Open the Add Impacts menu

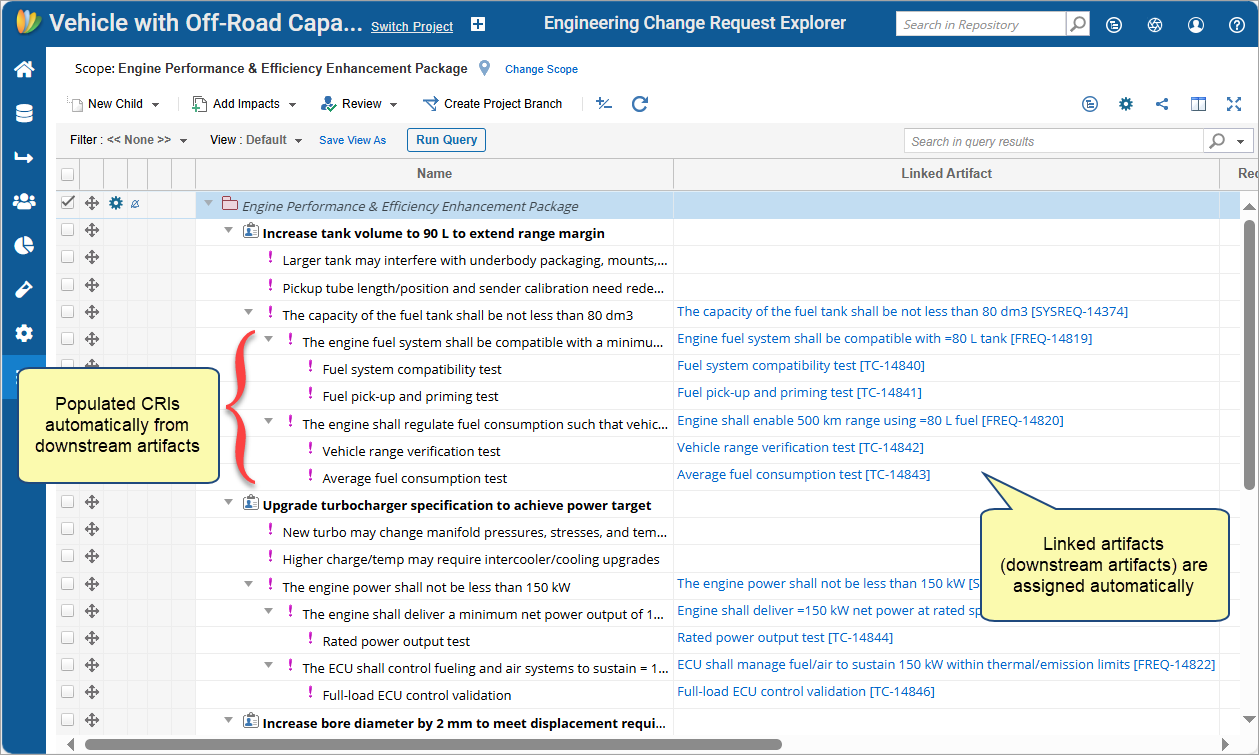245,104
